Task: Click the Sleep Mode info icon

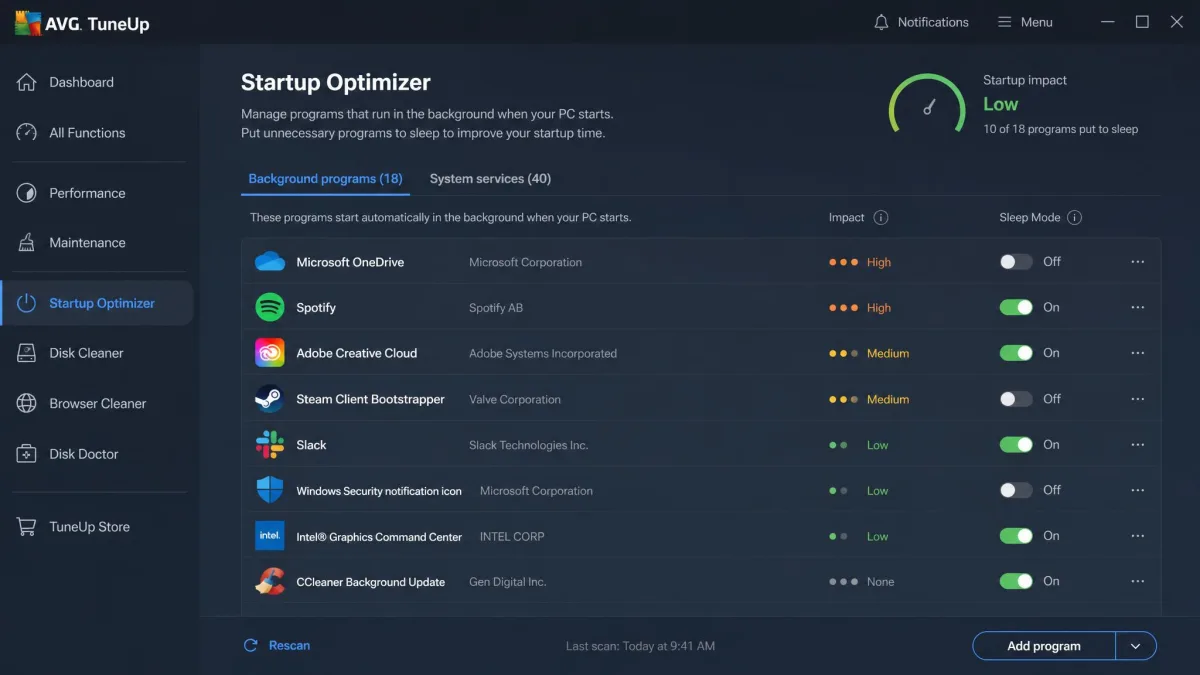Action: 1075,217
